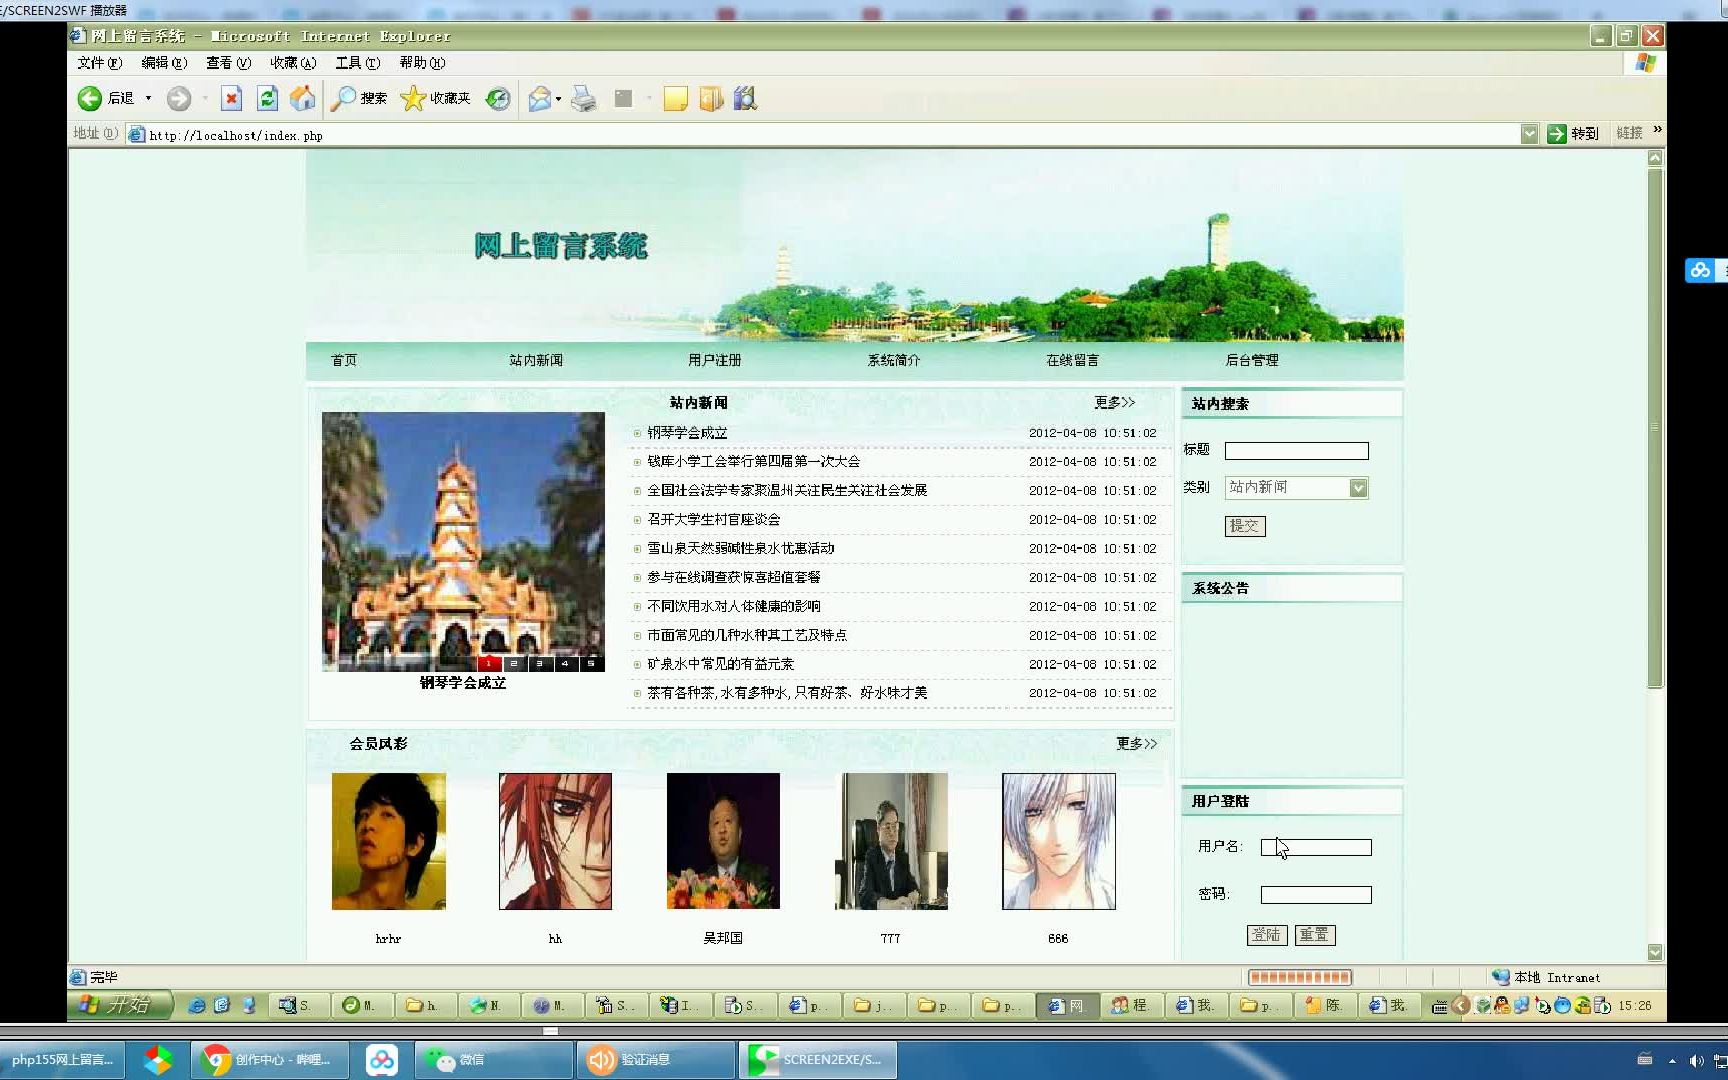Viewport: 1728px width, 1080px height.
Task: Click the yellow note icon in toolbar
Action: (x=676, y=98)
